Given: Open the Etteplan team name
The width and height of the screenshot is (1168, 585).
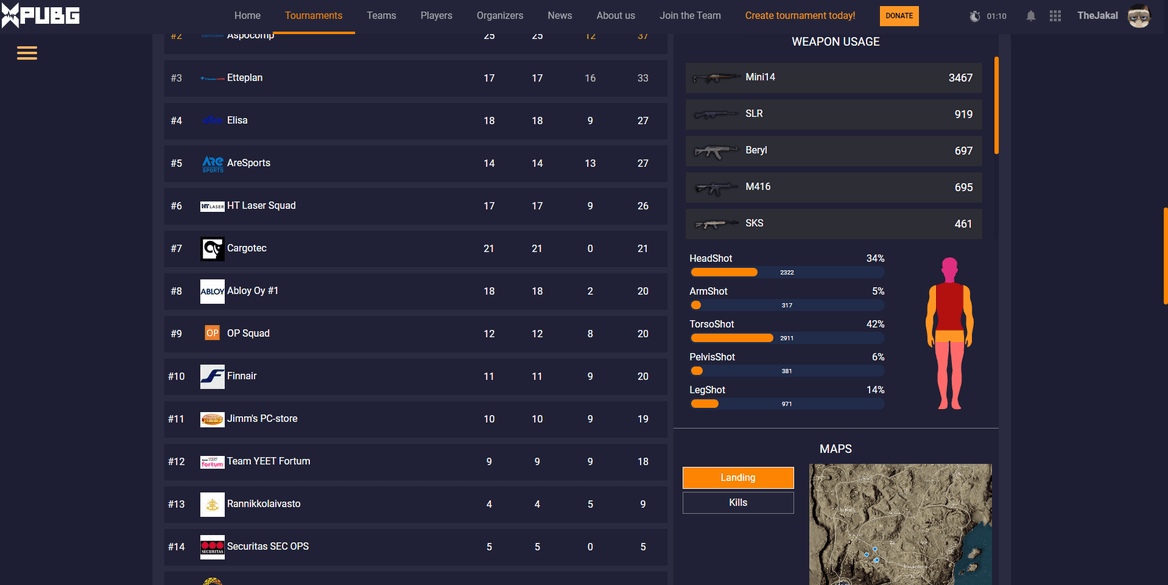Looking at the screenshot, I should pos(245,78).
